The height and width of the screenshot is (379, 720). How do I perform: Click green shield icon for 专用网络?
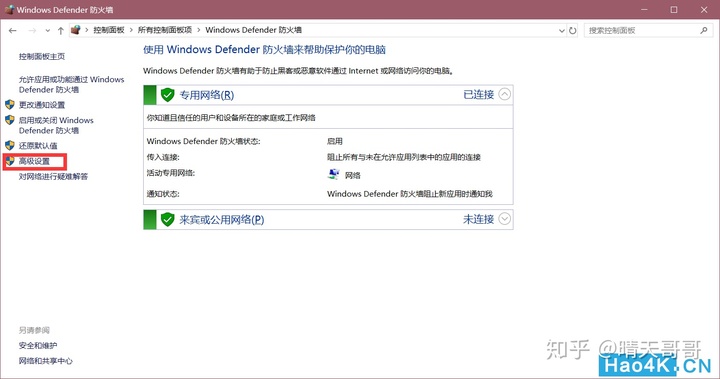click(x=168, y=95)
